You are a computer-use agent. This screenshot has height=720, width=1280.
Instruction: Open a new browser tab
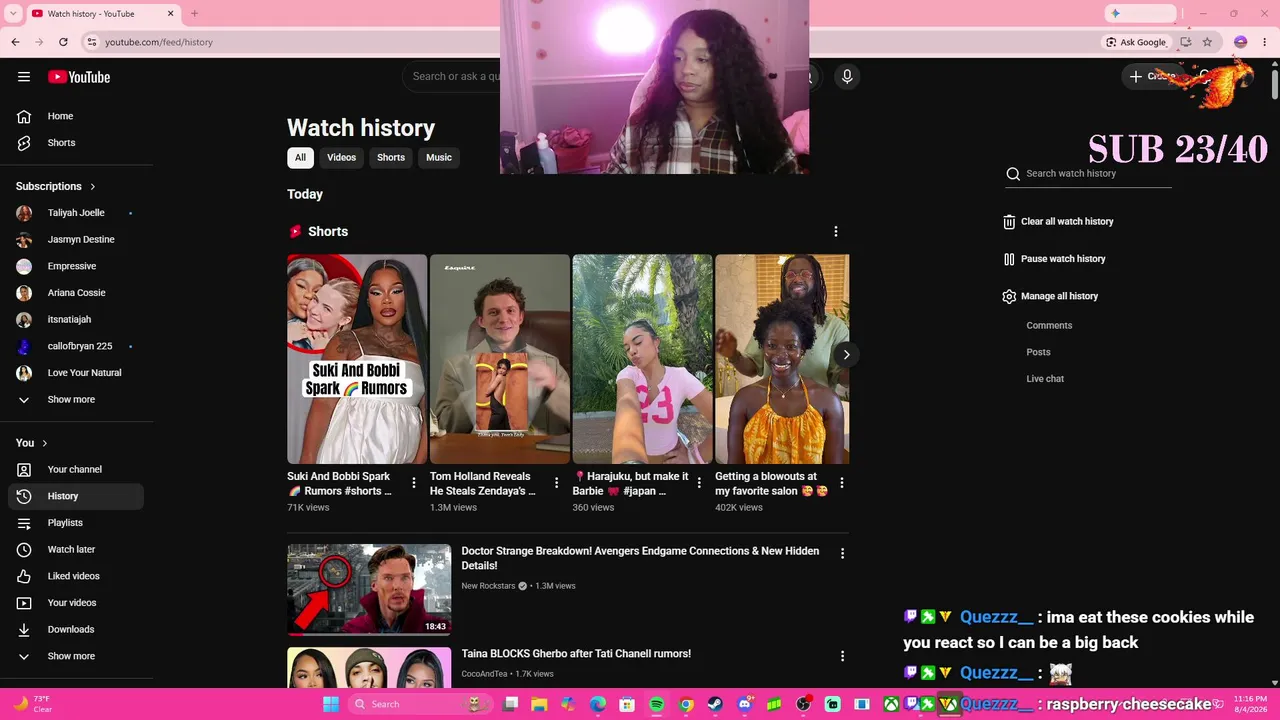click(x=194, y=14)
